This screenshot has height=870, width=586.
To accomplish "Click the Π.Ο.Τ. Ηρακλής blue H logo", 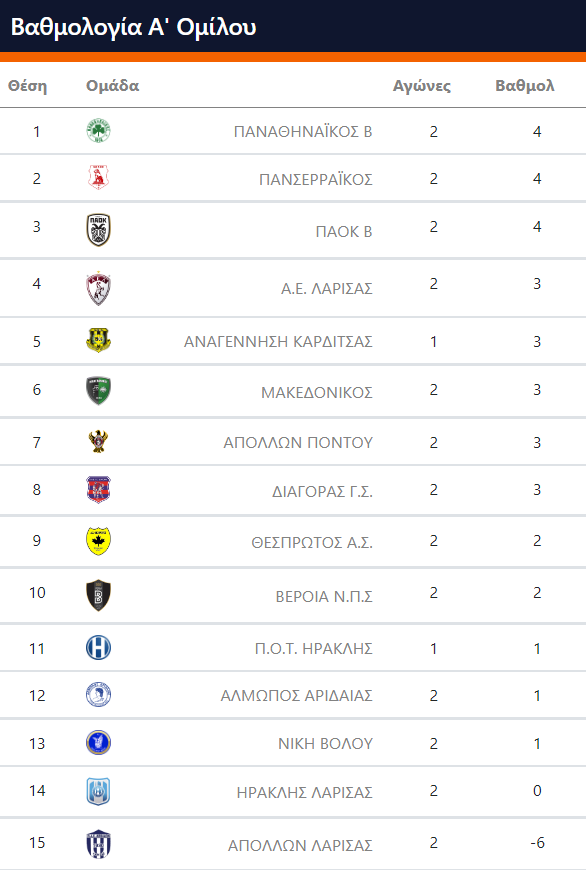I will tap(99, 648).
